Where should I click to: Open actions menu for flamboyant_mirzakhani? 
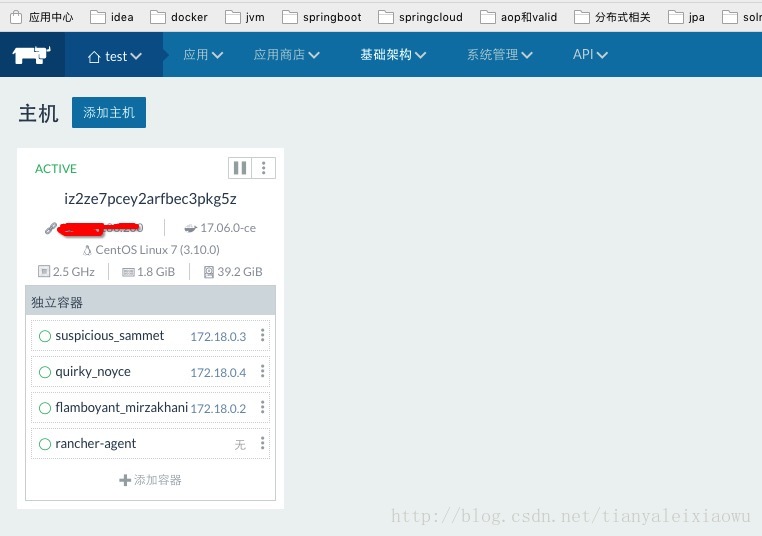point(262,407)
